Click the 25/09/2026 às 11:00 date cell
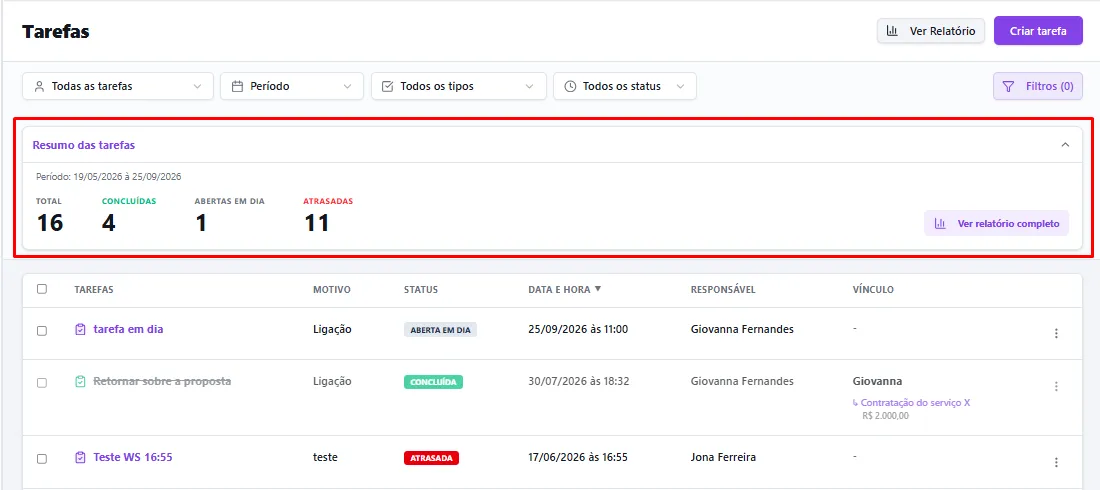This screenshot has width=1100, height=490. 578,329
